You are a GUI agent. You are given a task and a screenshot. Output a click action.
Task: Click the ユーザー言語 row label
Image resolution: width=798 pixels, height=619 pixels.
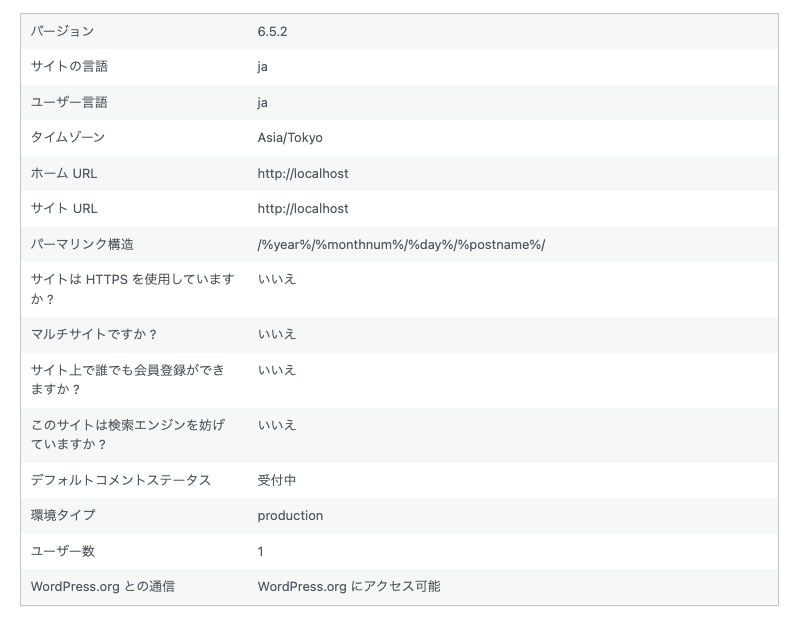pos(69,102)
